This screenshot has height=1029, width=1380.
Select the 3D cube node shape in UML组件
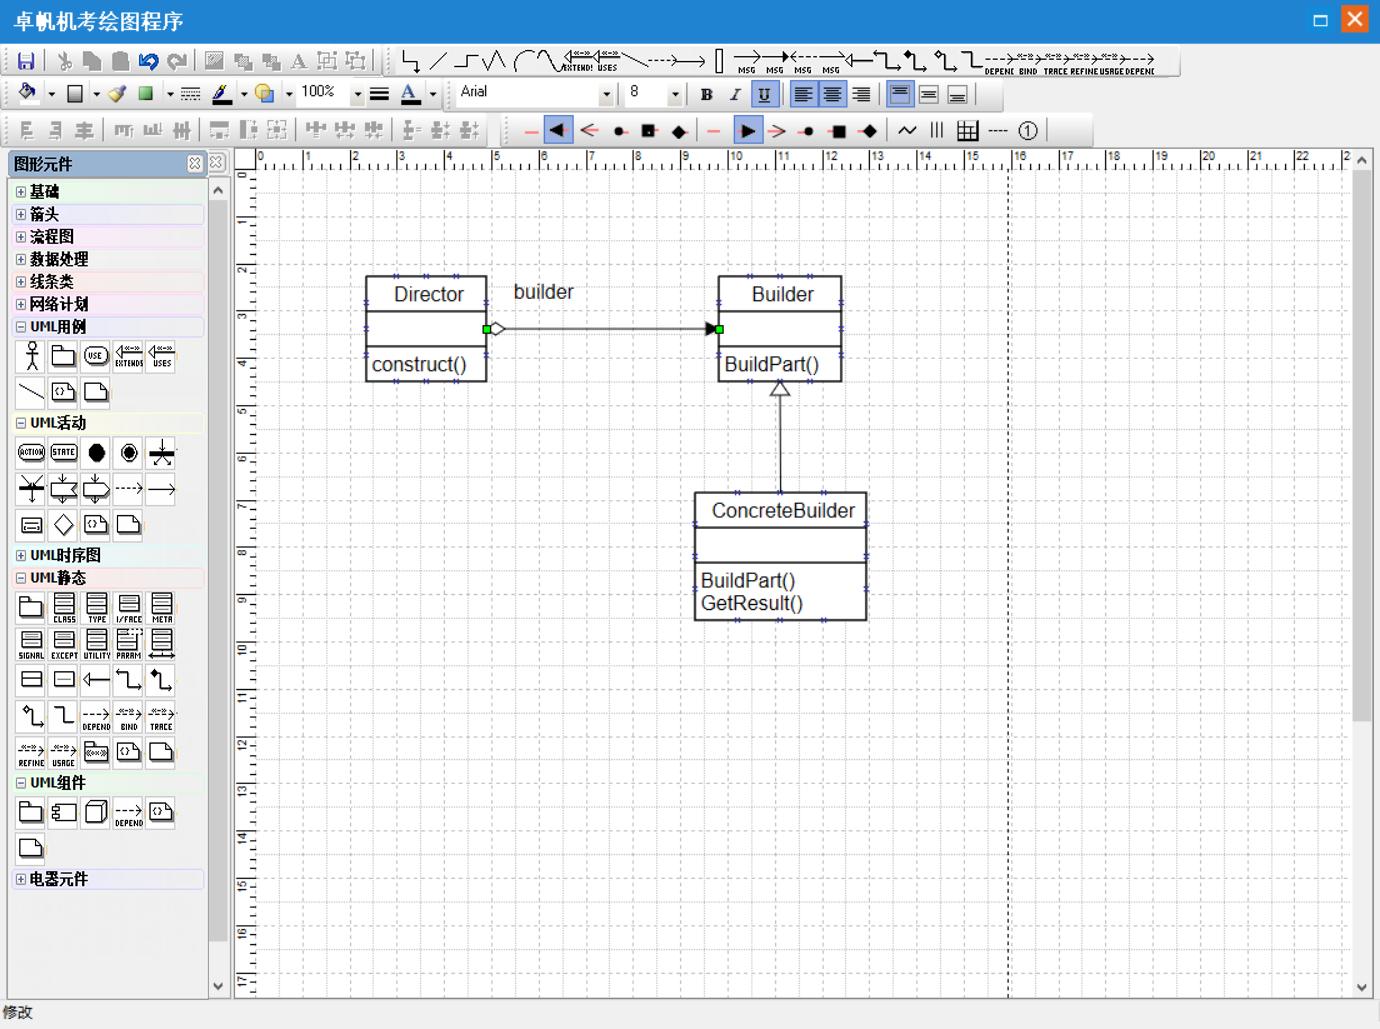point(96,812)
